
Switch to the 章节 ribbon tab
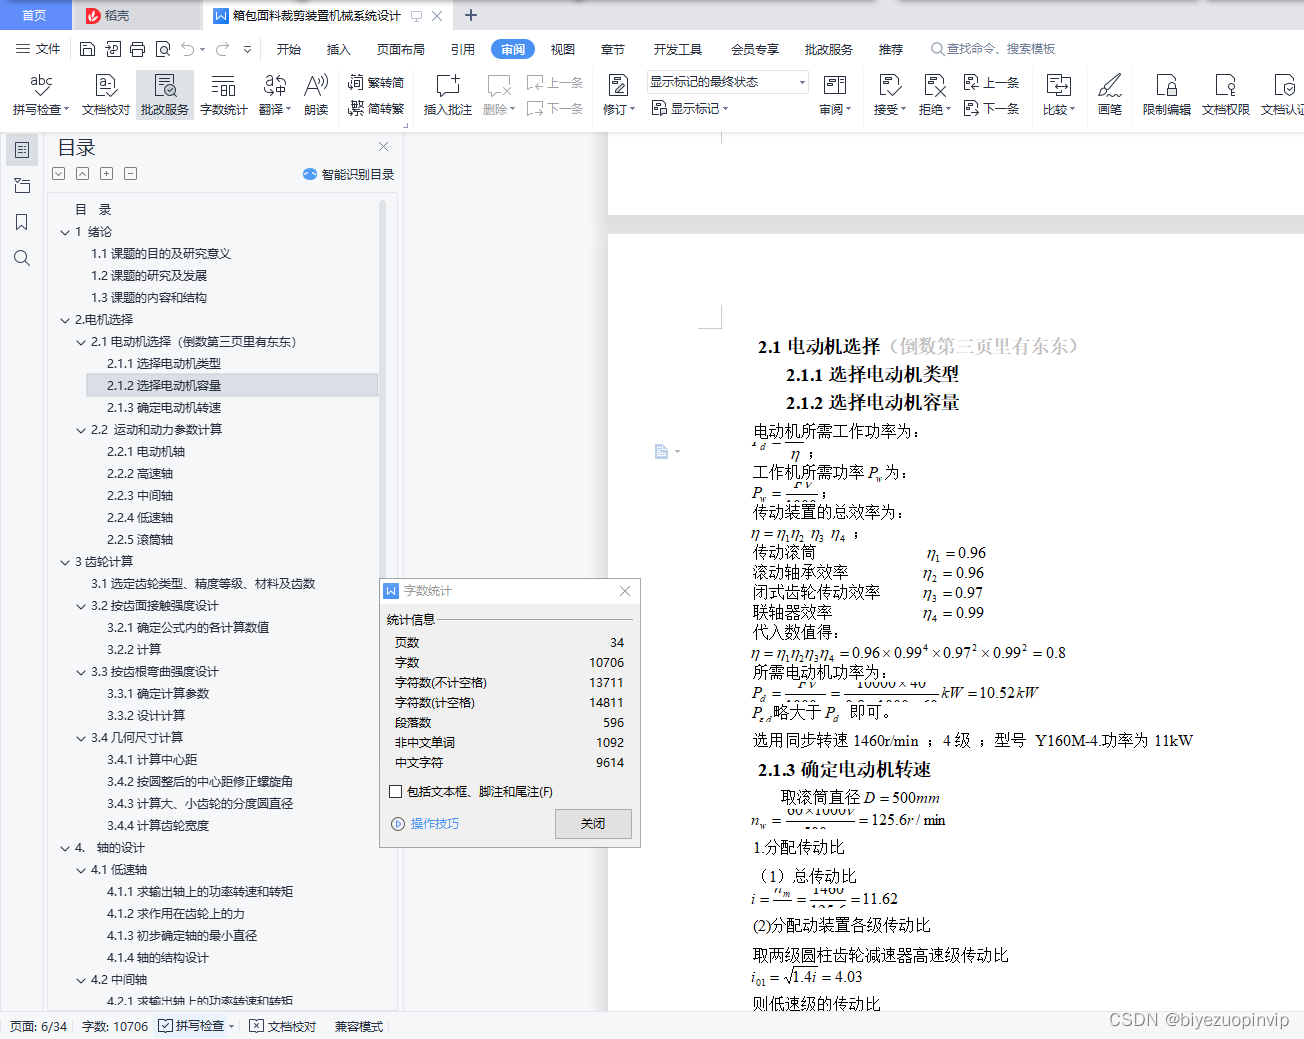(x=613, y=49)
